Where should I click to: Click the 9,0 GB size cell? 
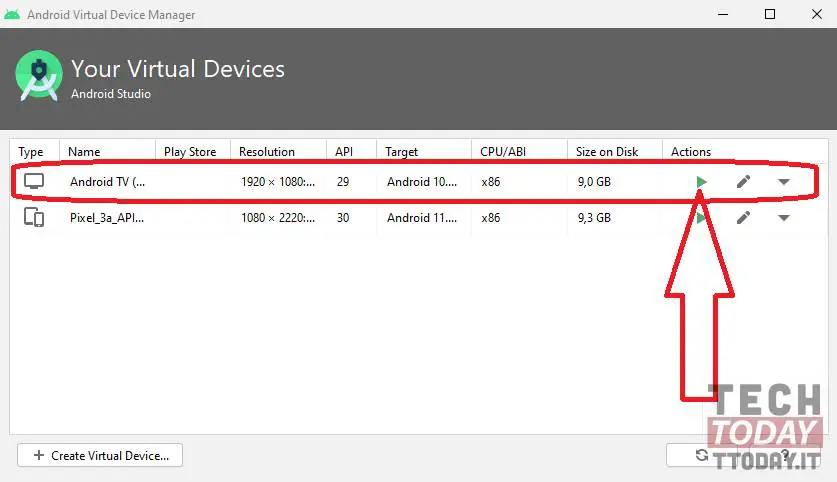tap(594, 182)
